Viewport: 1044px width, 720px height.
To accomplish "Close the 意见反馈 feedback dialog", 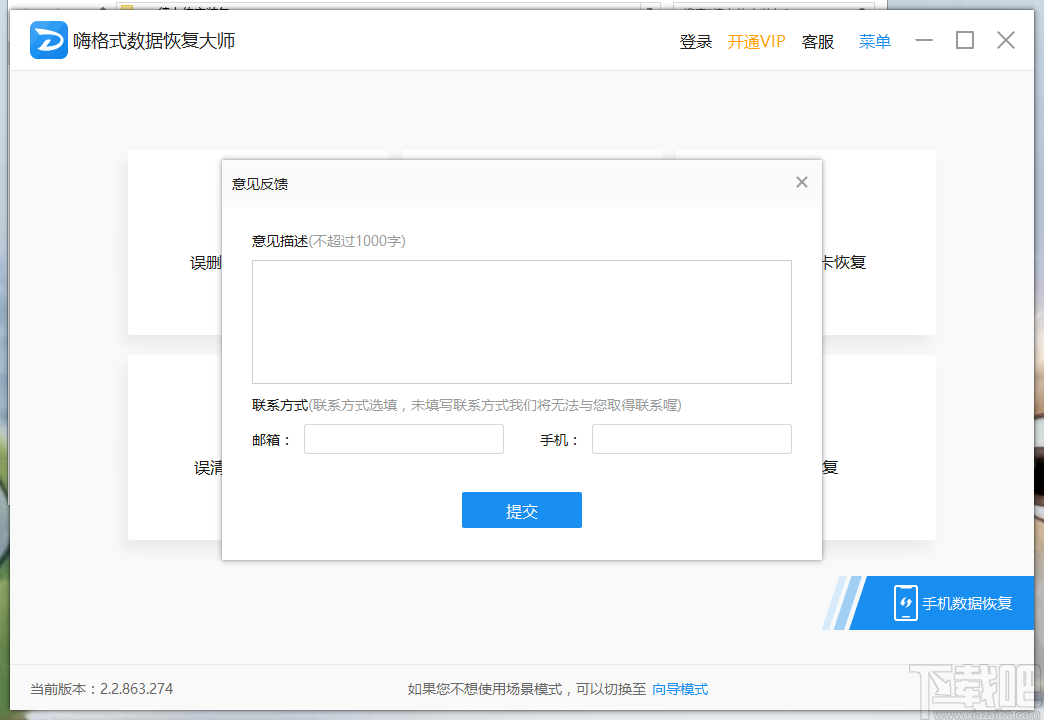I will pyautogui.click(x=802, y=182).
